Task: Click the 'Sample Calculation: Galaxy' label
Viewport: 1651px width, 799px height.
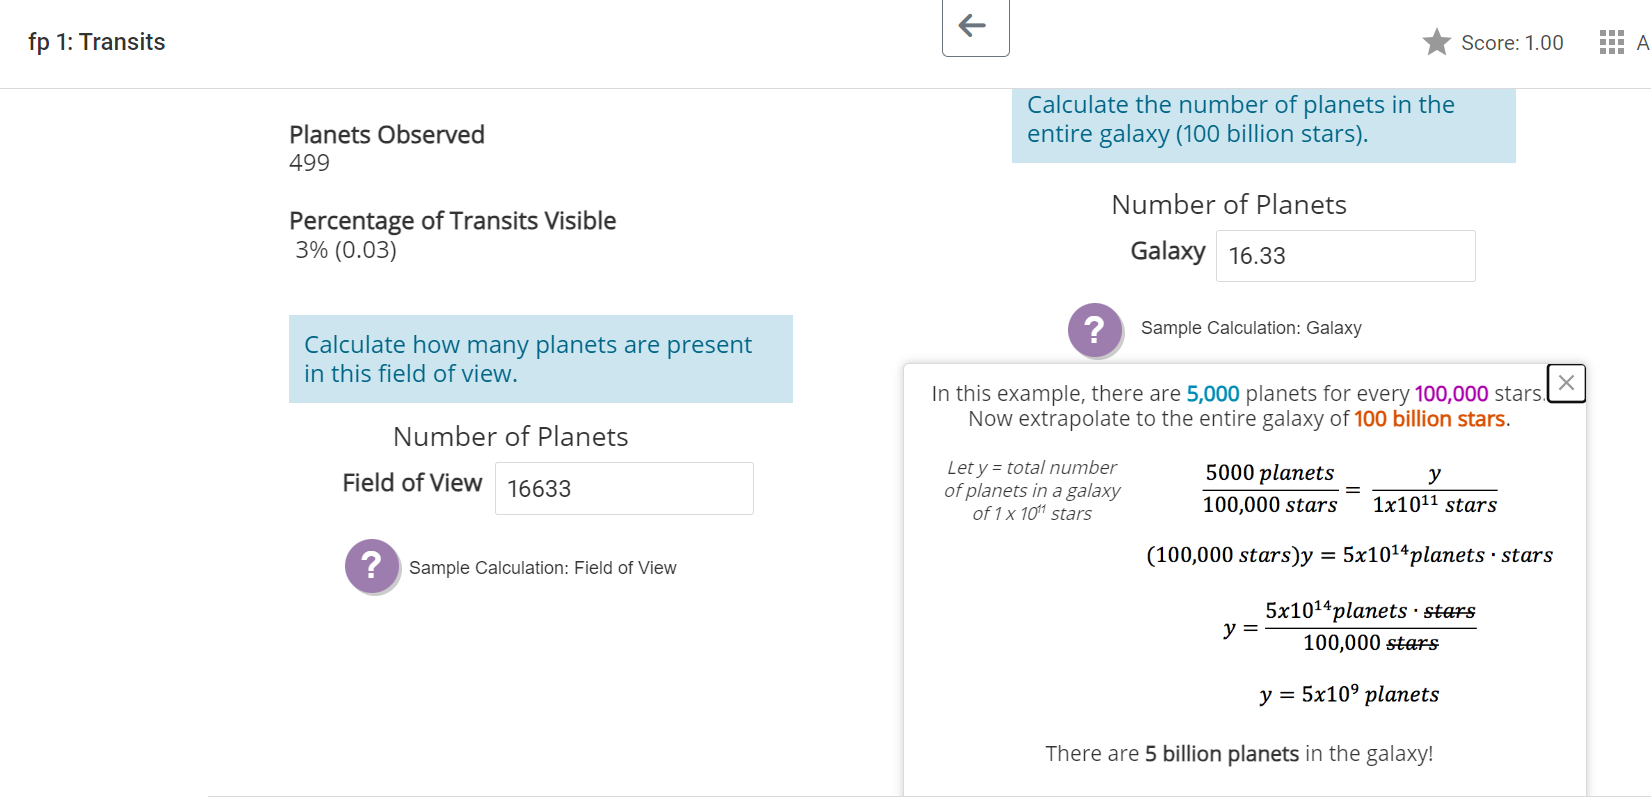Action: [1251, 327]
